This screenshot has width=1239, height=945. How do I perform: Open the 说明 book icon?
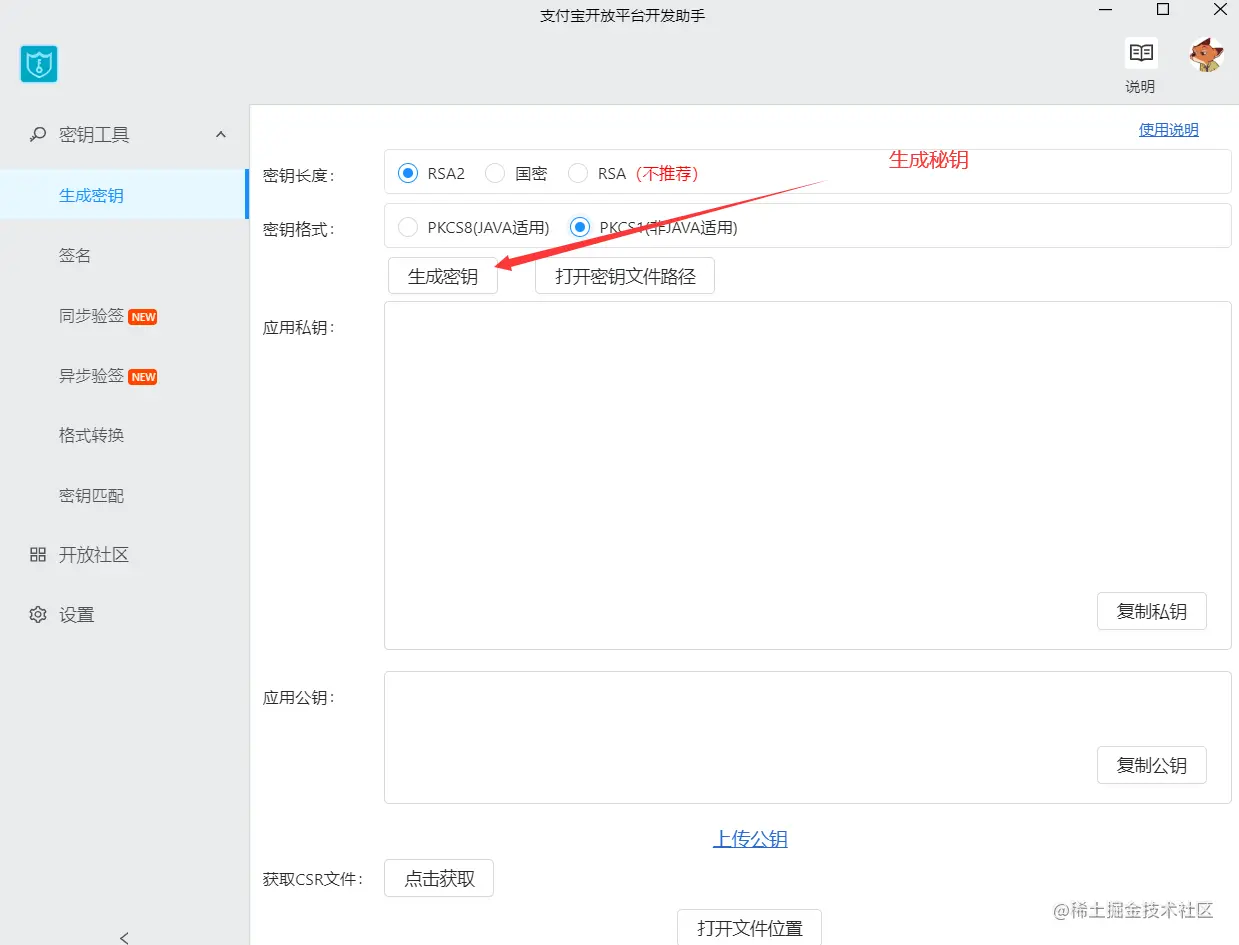point(1140,54)
